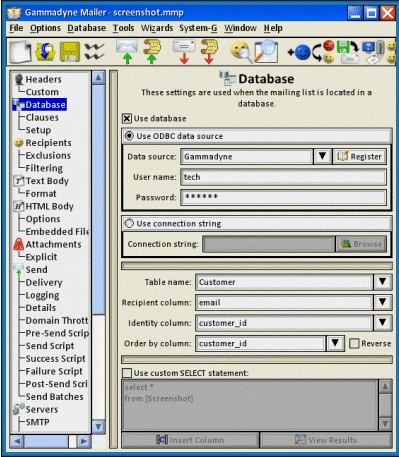Enable the Reverse order checkbox
Image resolution: width=399 pixels, height=457 pixels.
pos(354,343)
